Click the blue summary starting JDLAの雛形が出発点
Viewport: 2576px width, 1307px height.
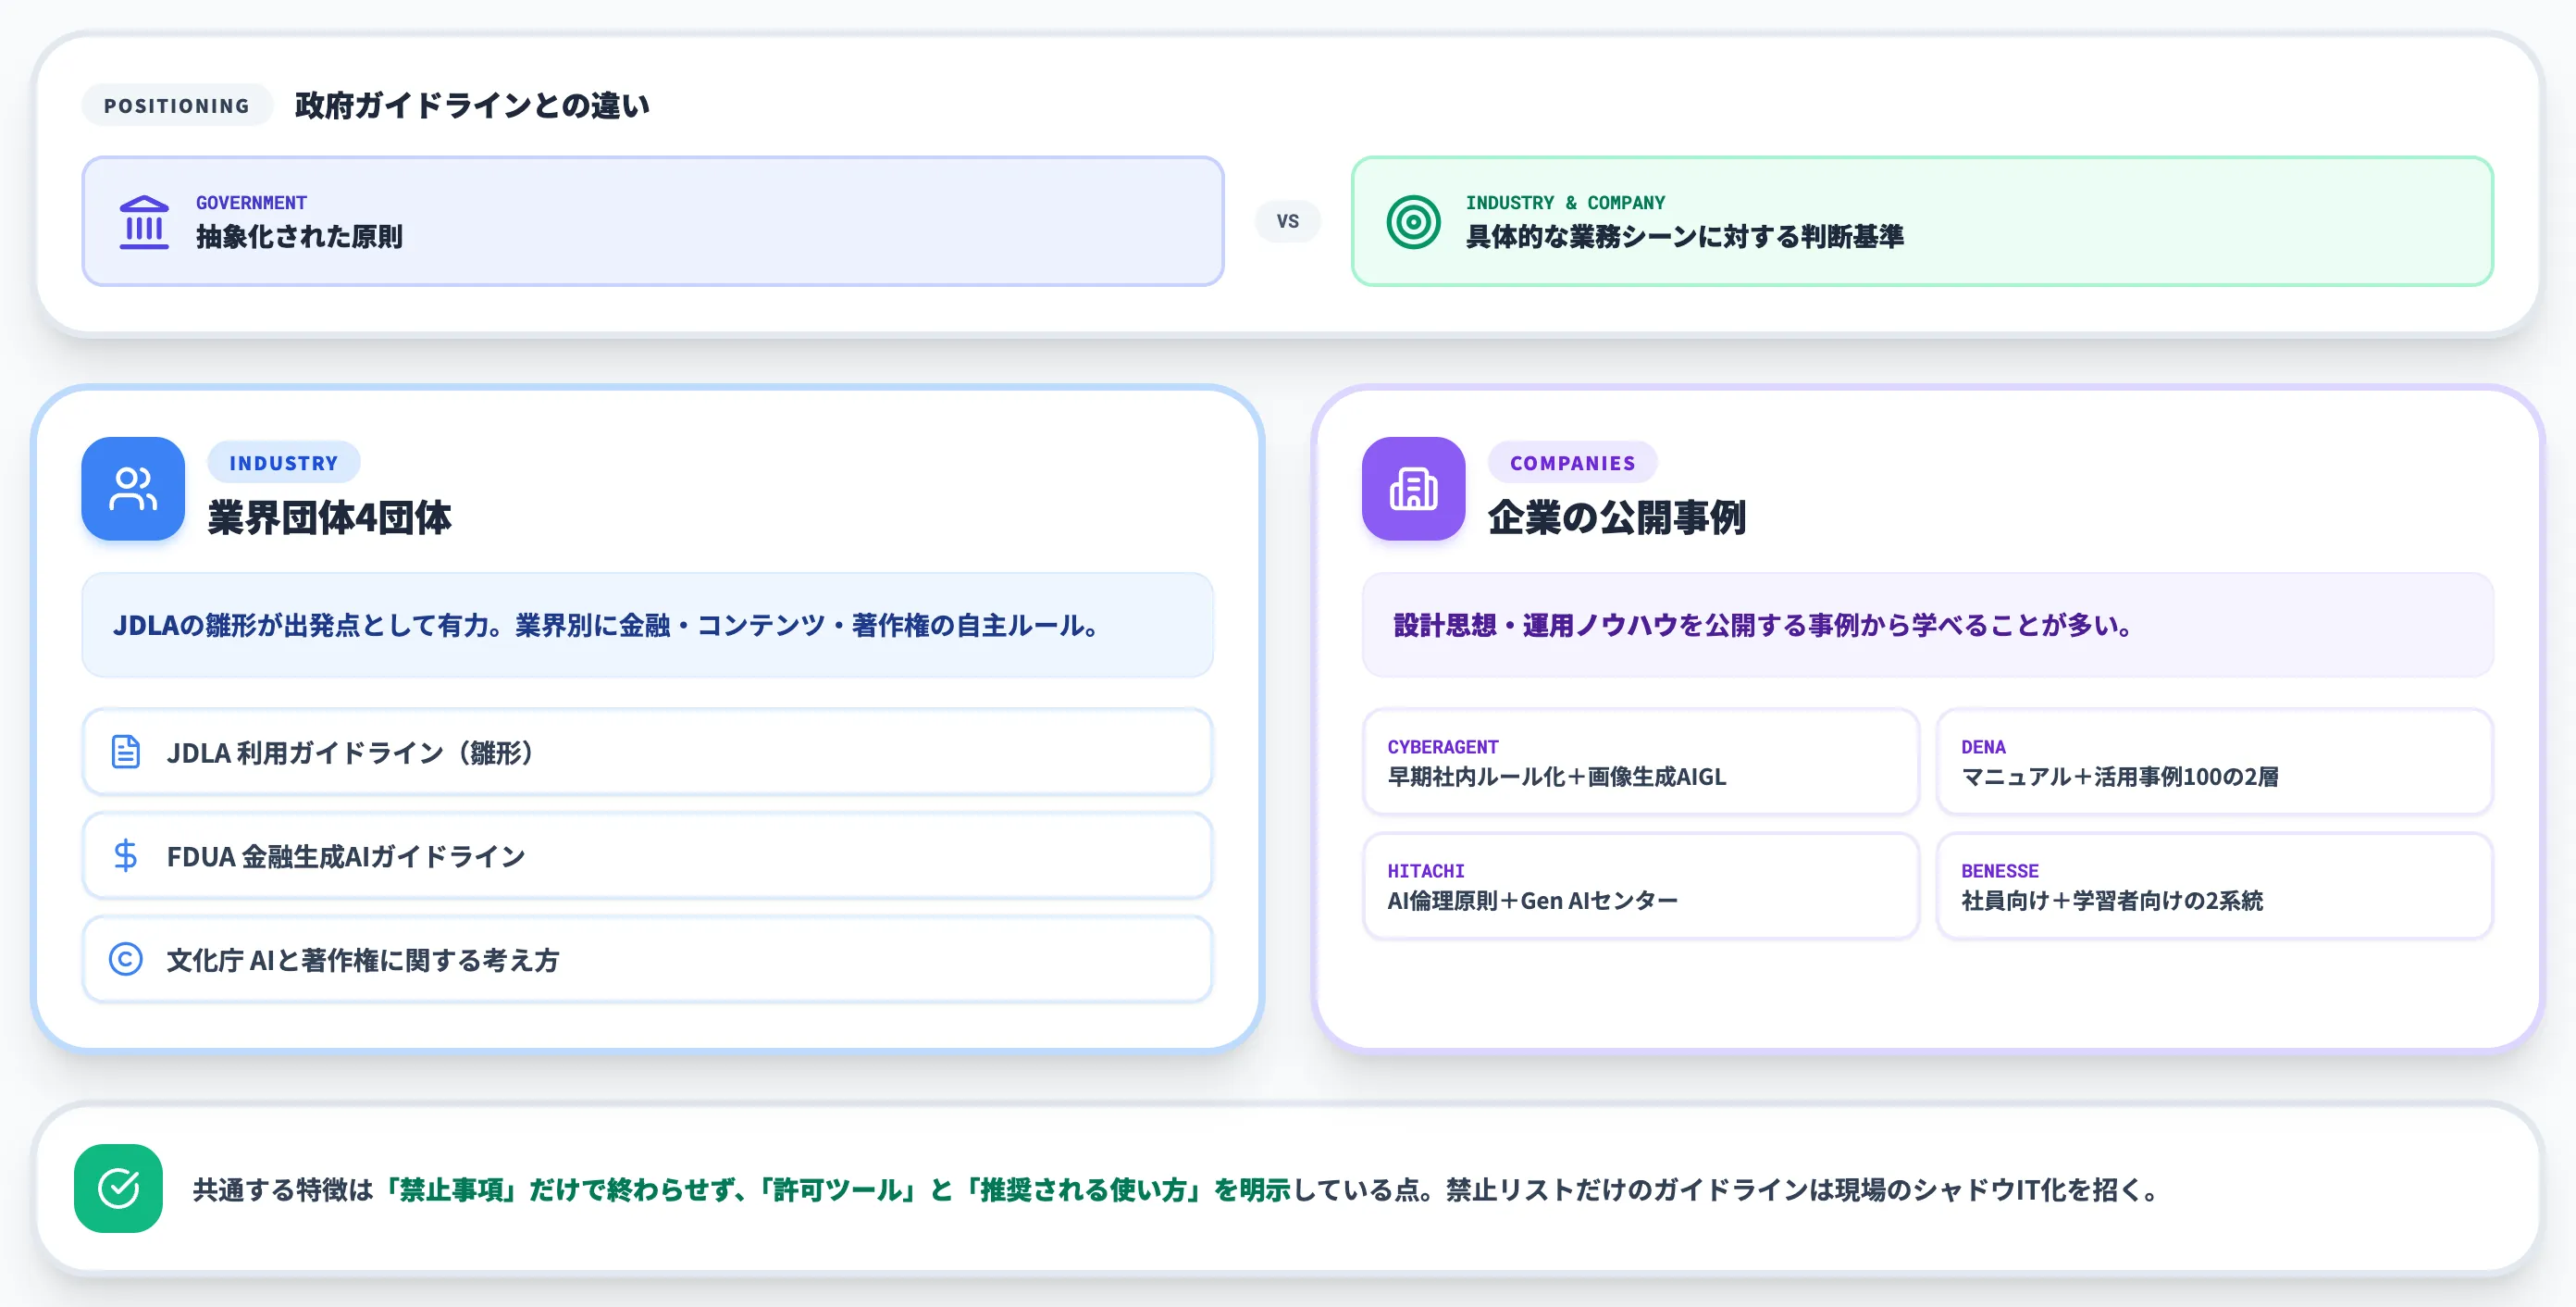647,625
